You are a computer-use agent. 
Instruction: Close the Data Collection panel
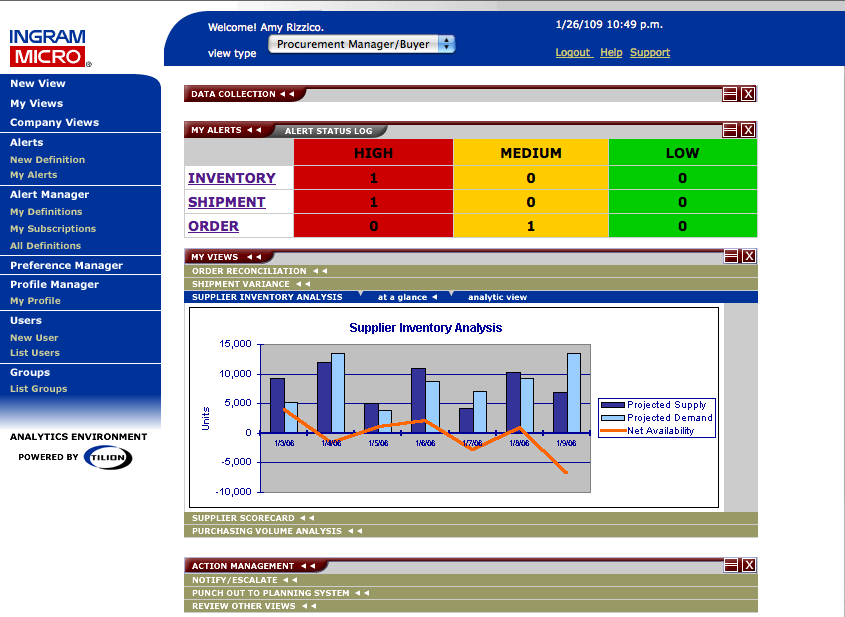748,94
